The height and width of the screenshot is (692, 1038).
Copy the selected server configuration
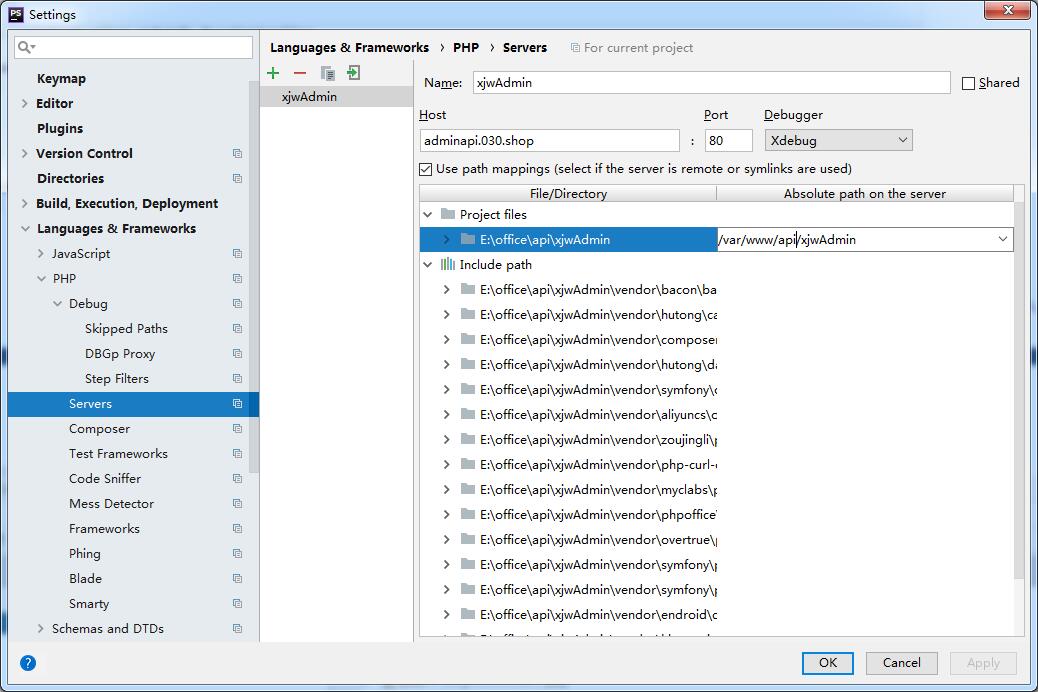(327, 73)
